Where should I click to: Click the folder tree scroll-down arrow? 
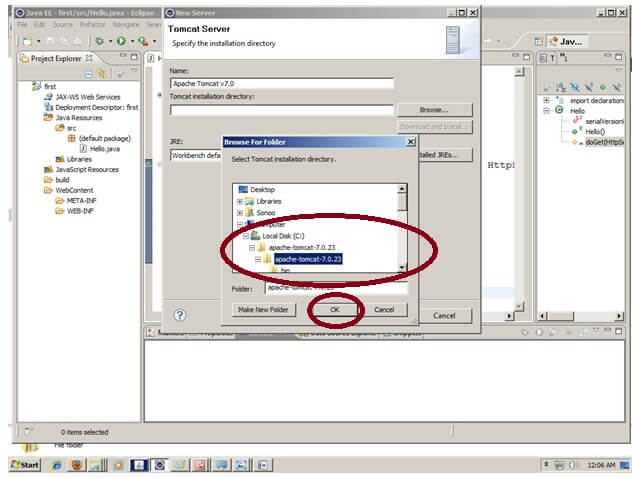click(x=402, y=268)
